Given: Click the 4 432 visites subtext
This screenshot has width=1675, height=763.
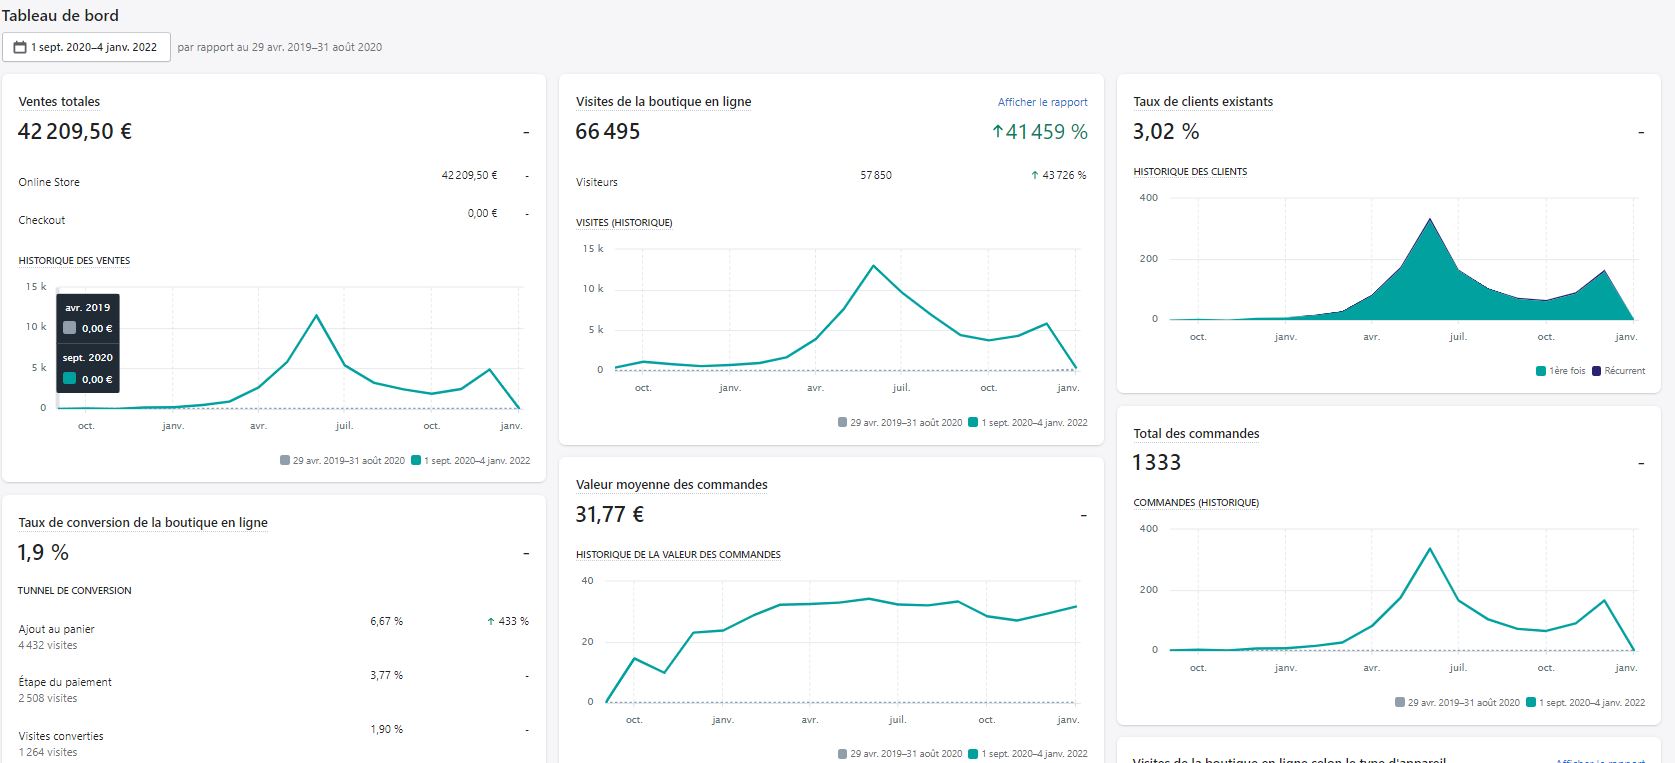Looking at the screenshot, I should point(48,645).
